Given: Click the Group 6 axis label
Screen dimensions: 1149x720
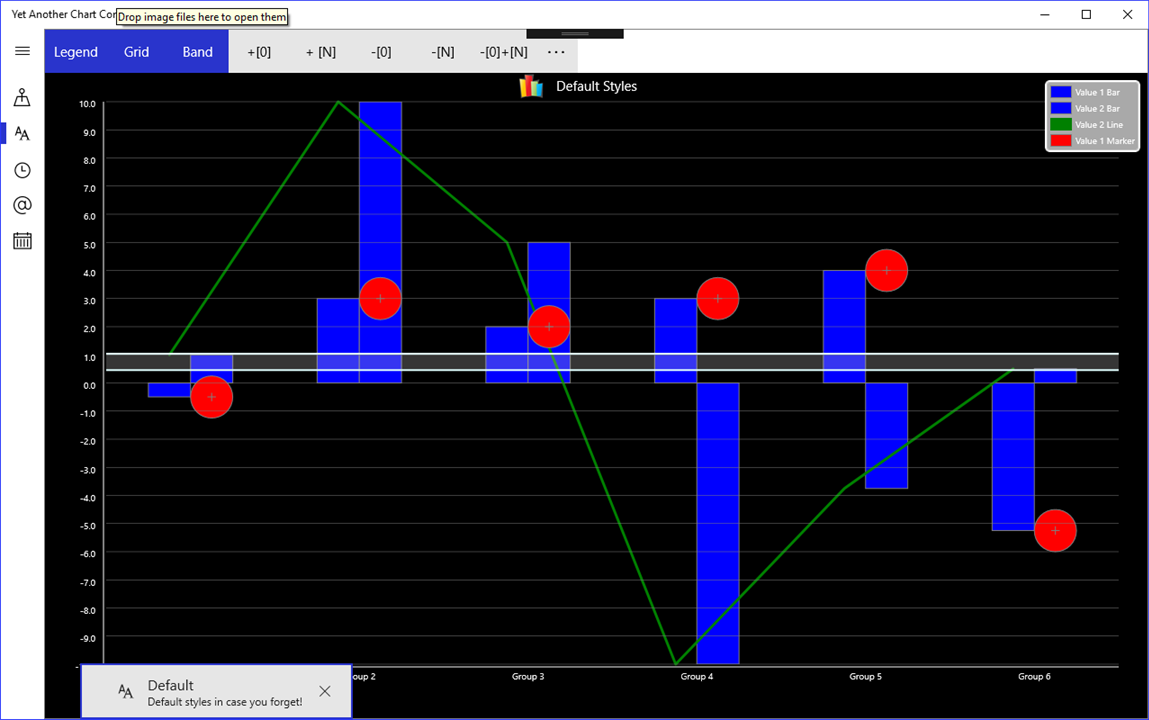Looking at the screenshot, I should [x=1034, y=677].
